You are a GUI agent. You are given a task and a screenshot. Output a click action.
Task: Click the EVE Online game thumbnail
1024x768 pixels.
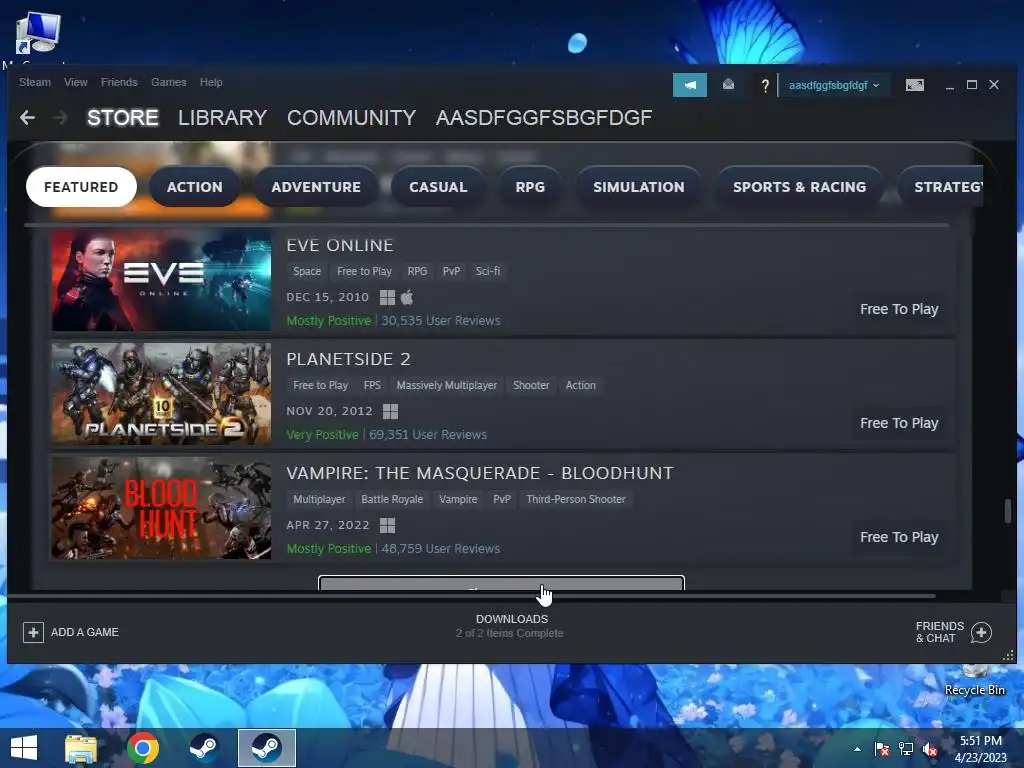coord(161,280)
